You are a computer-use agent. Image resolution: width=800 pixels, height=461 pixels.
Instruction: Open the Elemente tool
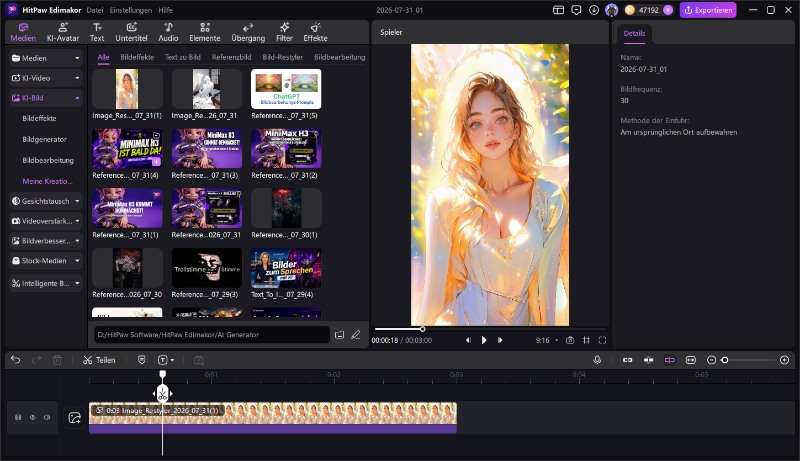point(205,32)
